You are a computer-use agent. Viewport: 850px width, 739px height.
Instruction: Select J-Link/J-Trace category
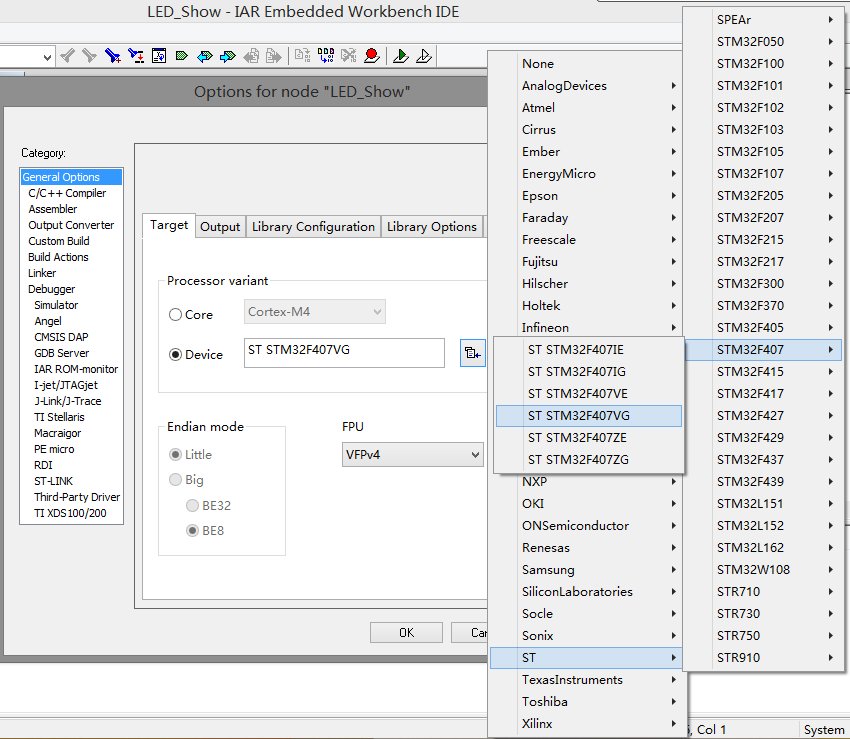68,401
